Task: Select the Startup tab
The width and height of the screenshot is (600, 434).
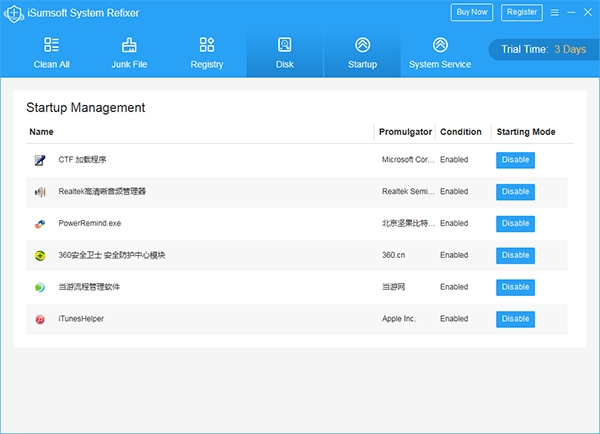Action: [x=362, y=53]
